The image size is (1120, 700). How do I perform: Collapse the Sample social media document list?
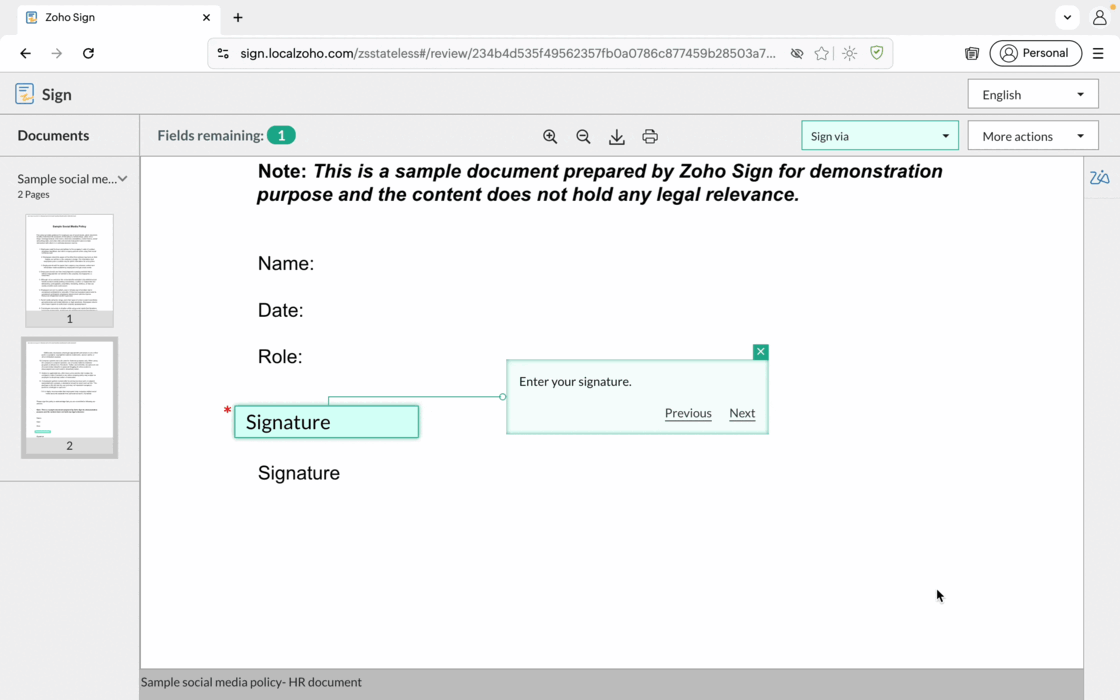(123, 179)
